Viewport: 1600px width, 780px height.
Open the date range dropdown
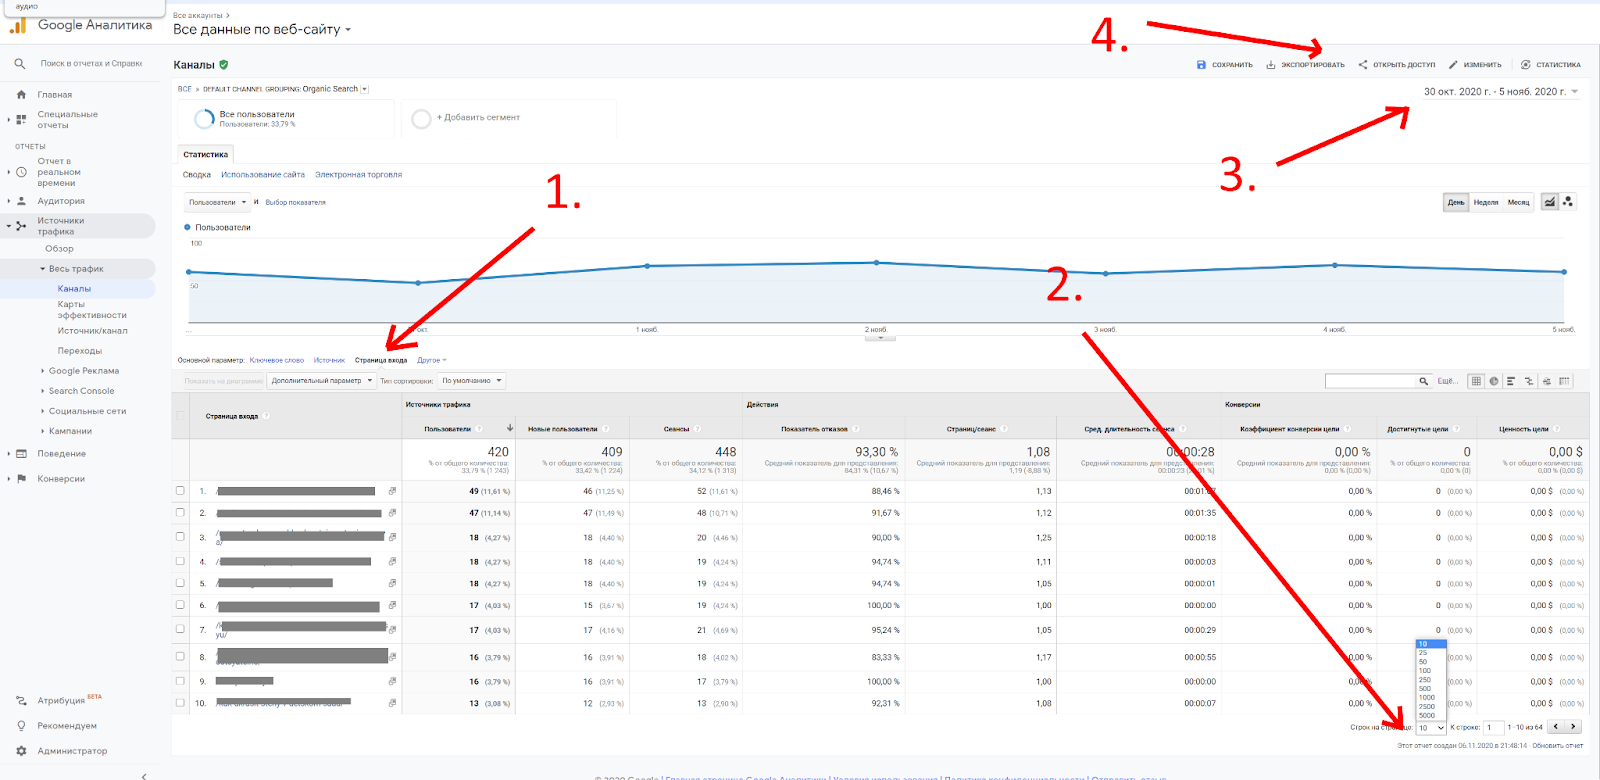click(1501, 92)
